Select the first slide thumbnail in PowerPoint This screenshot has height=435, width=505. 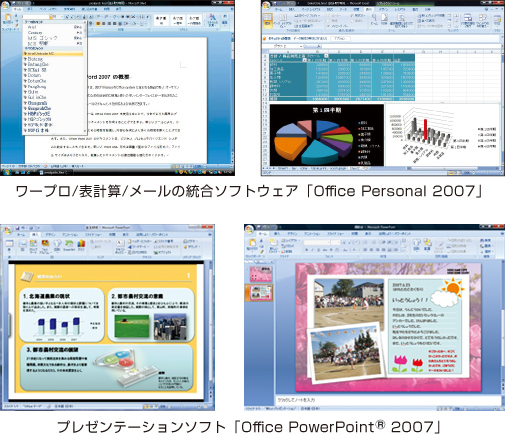[261, 274]
